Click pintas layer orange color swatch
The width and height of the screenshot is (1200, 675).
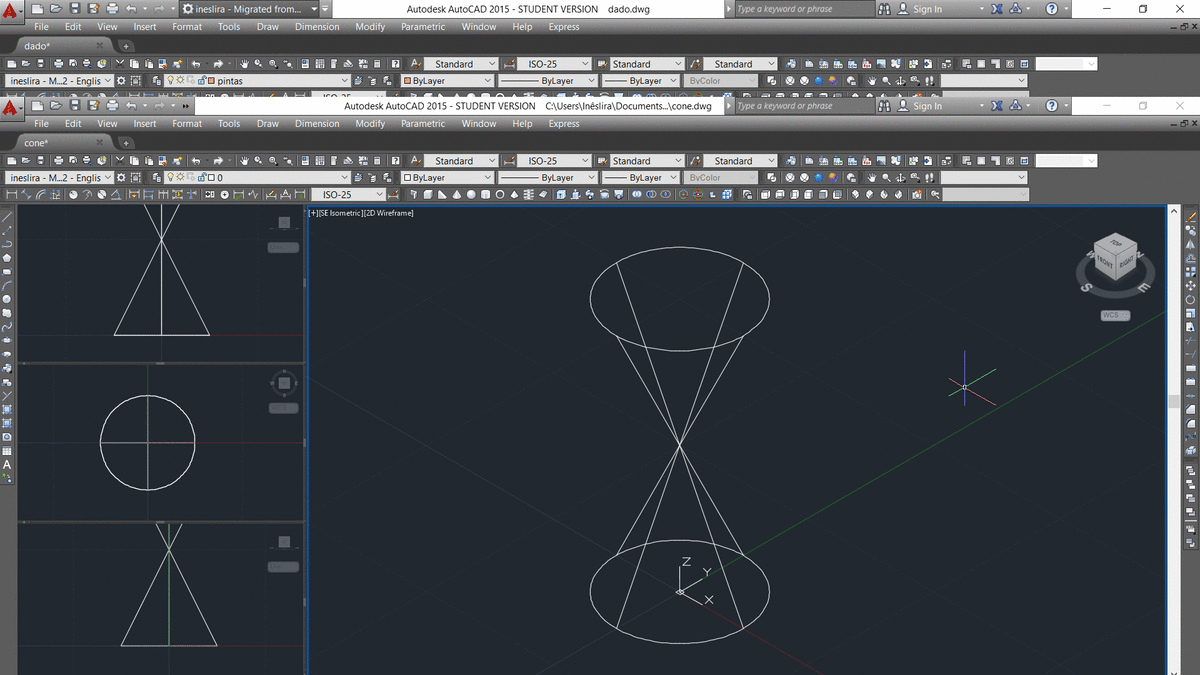211,81
